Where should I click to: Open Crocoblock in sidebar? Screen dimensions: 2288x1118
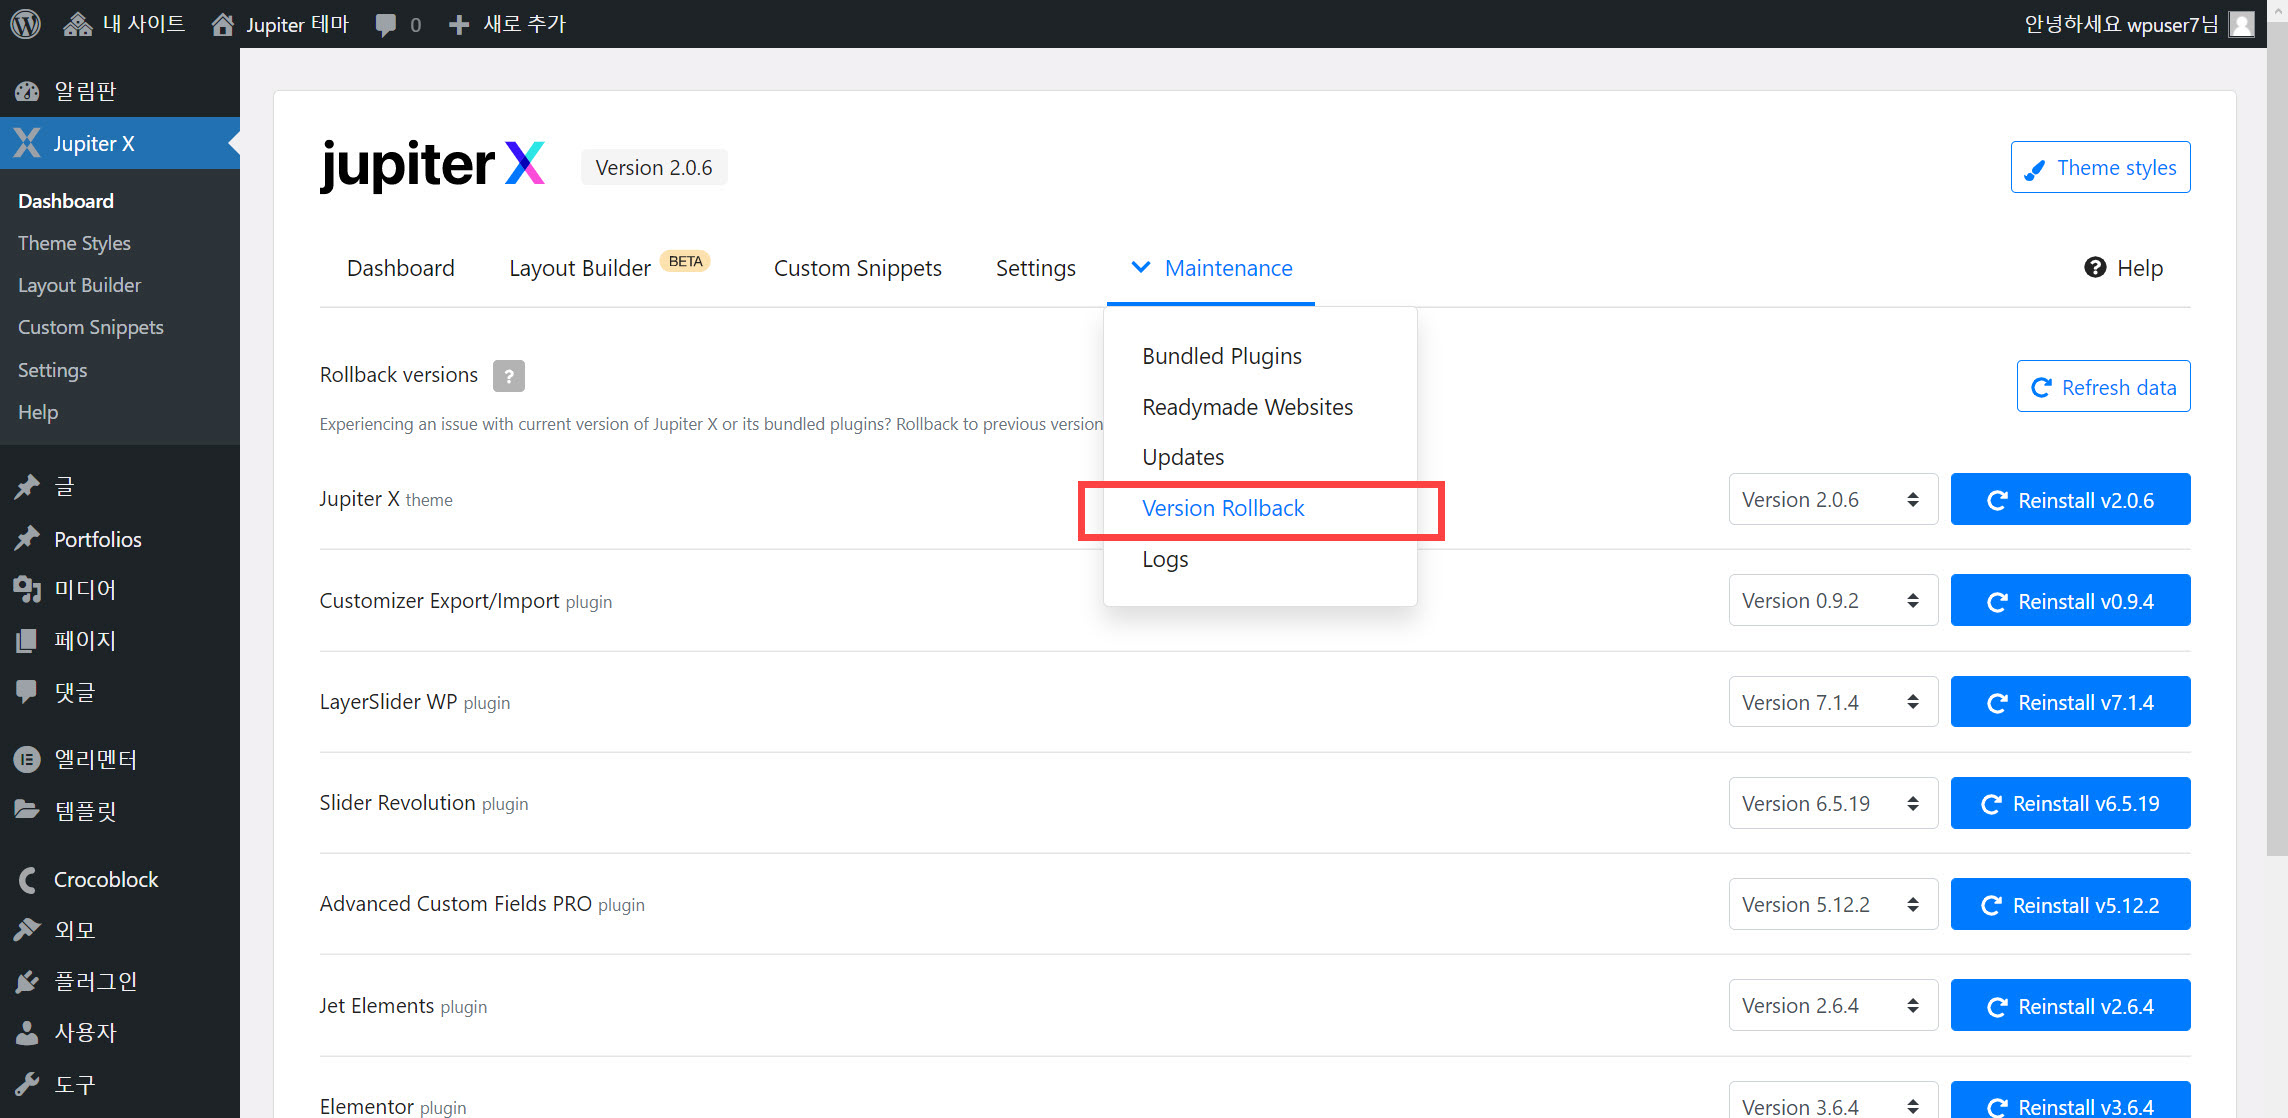tap(105, 880)
